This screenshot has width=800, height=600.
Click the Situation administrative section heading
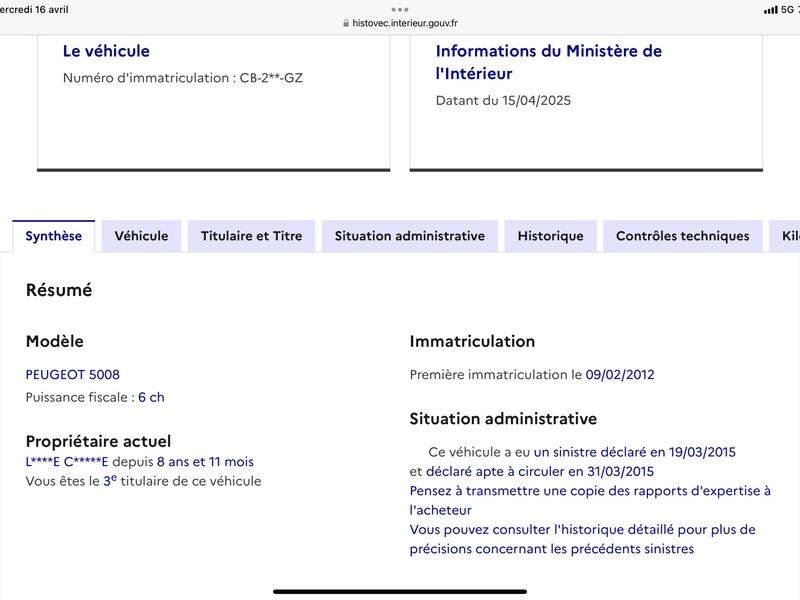click(503, 419)
